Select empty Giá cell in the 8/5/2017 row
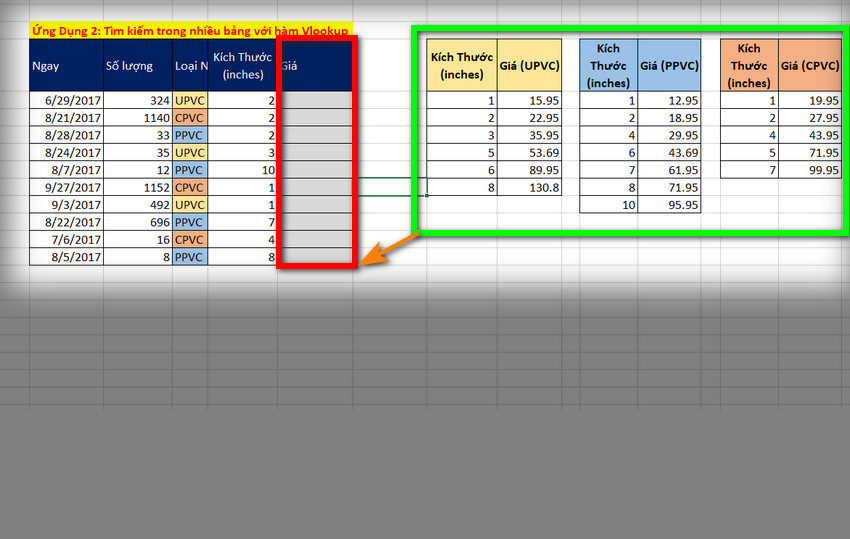The width and height of the screenshot is (850, 539). [x=315, y=257]
